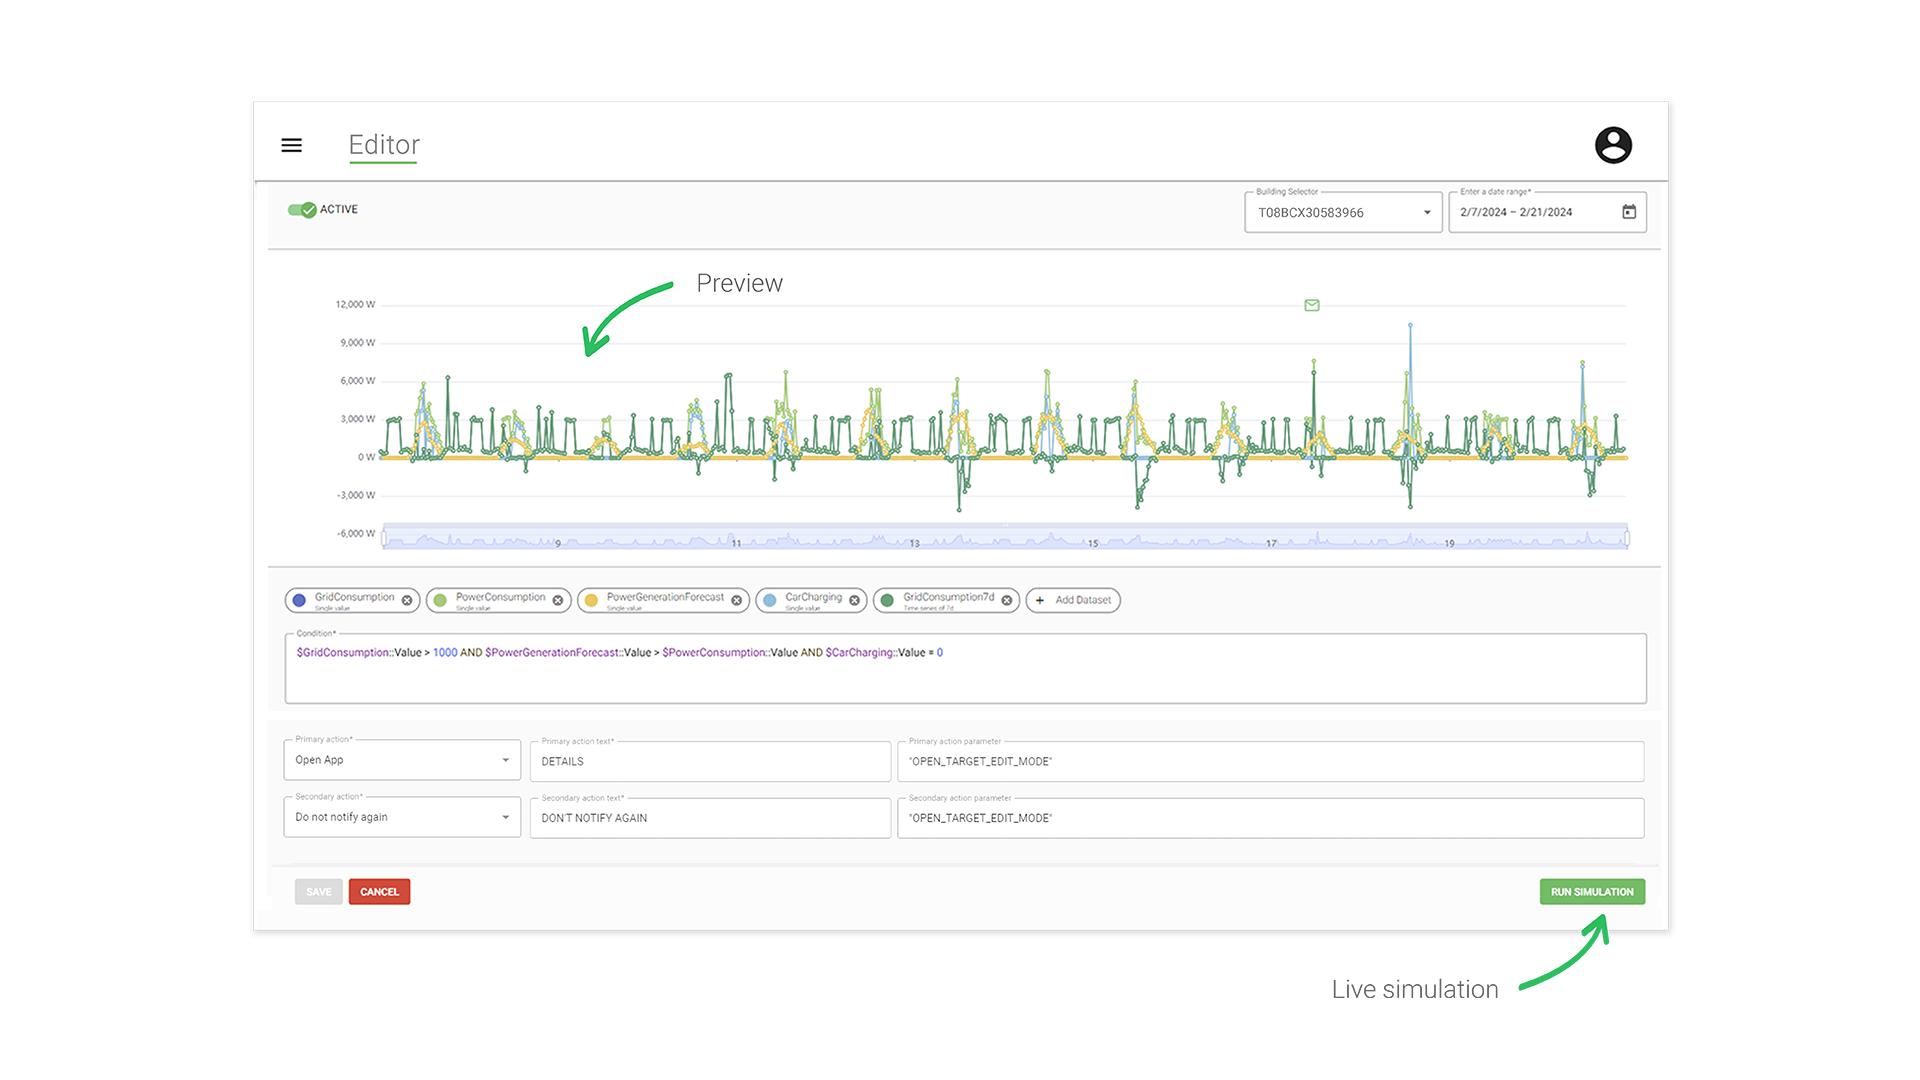This screenshot has height=1080, width=1920.
Task: Click Add Dataset chip button
Action: 1073,600
